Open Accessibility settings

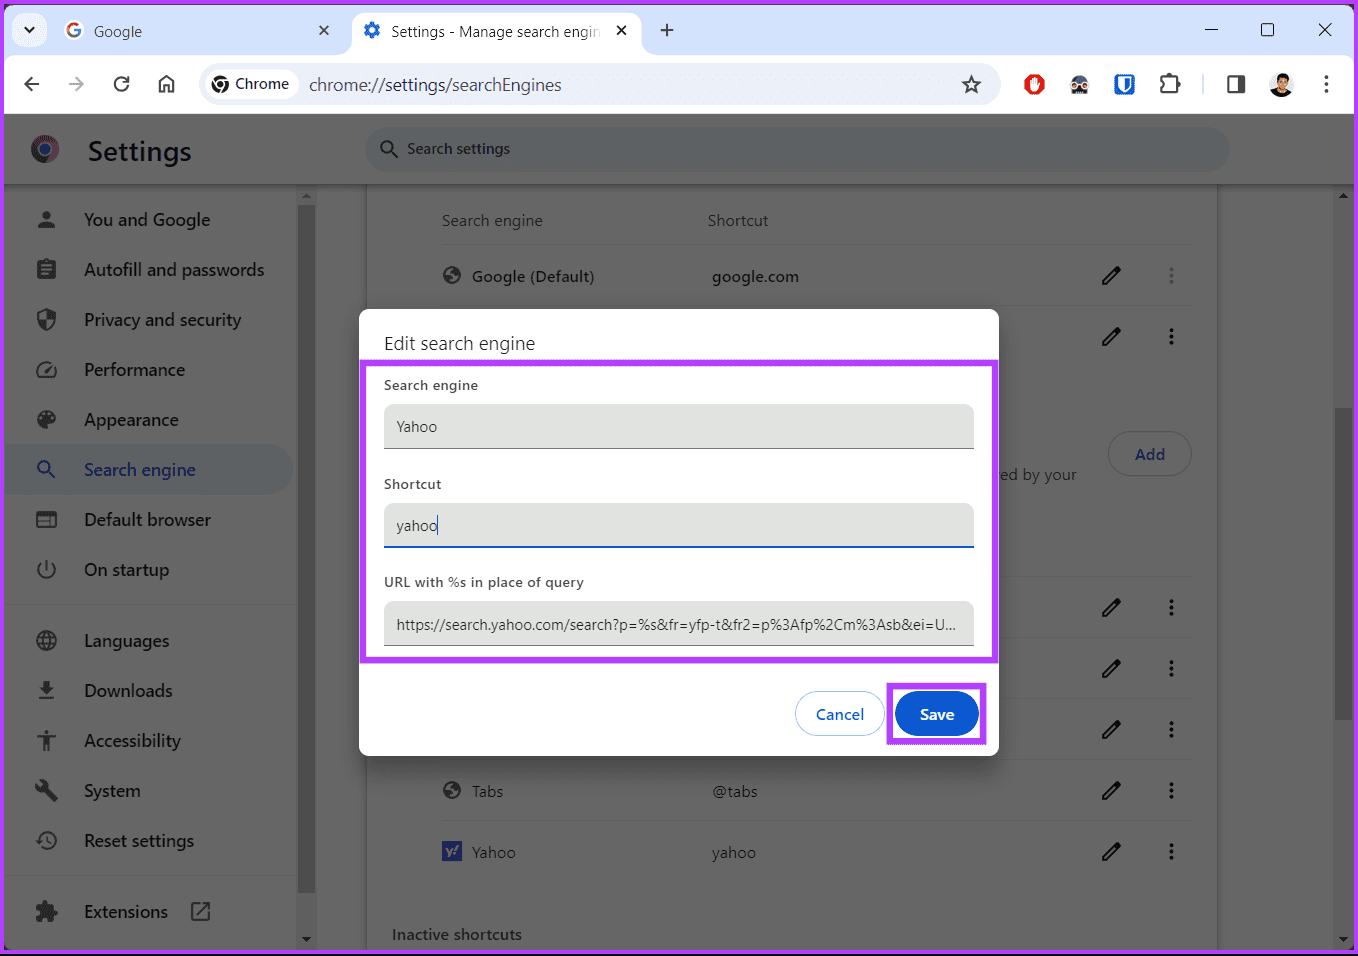[x=132, y=741]
